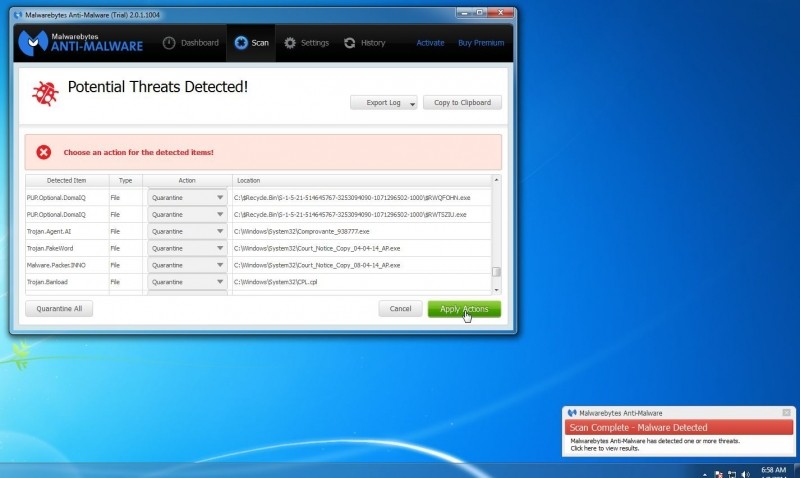This screenshot has width=800, height=478.
Task: Show hidden system tray icons
Action: pyautogui.click(x=705, y=475)
